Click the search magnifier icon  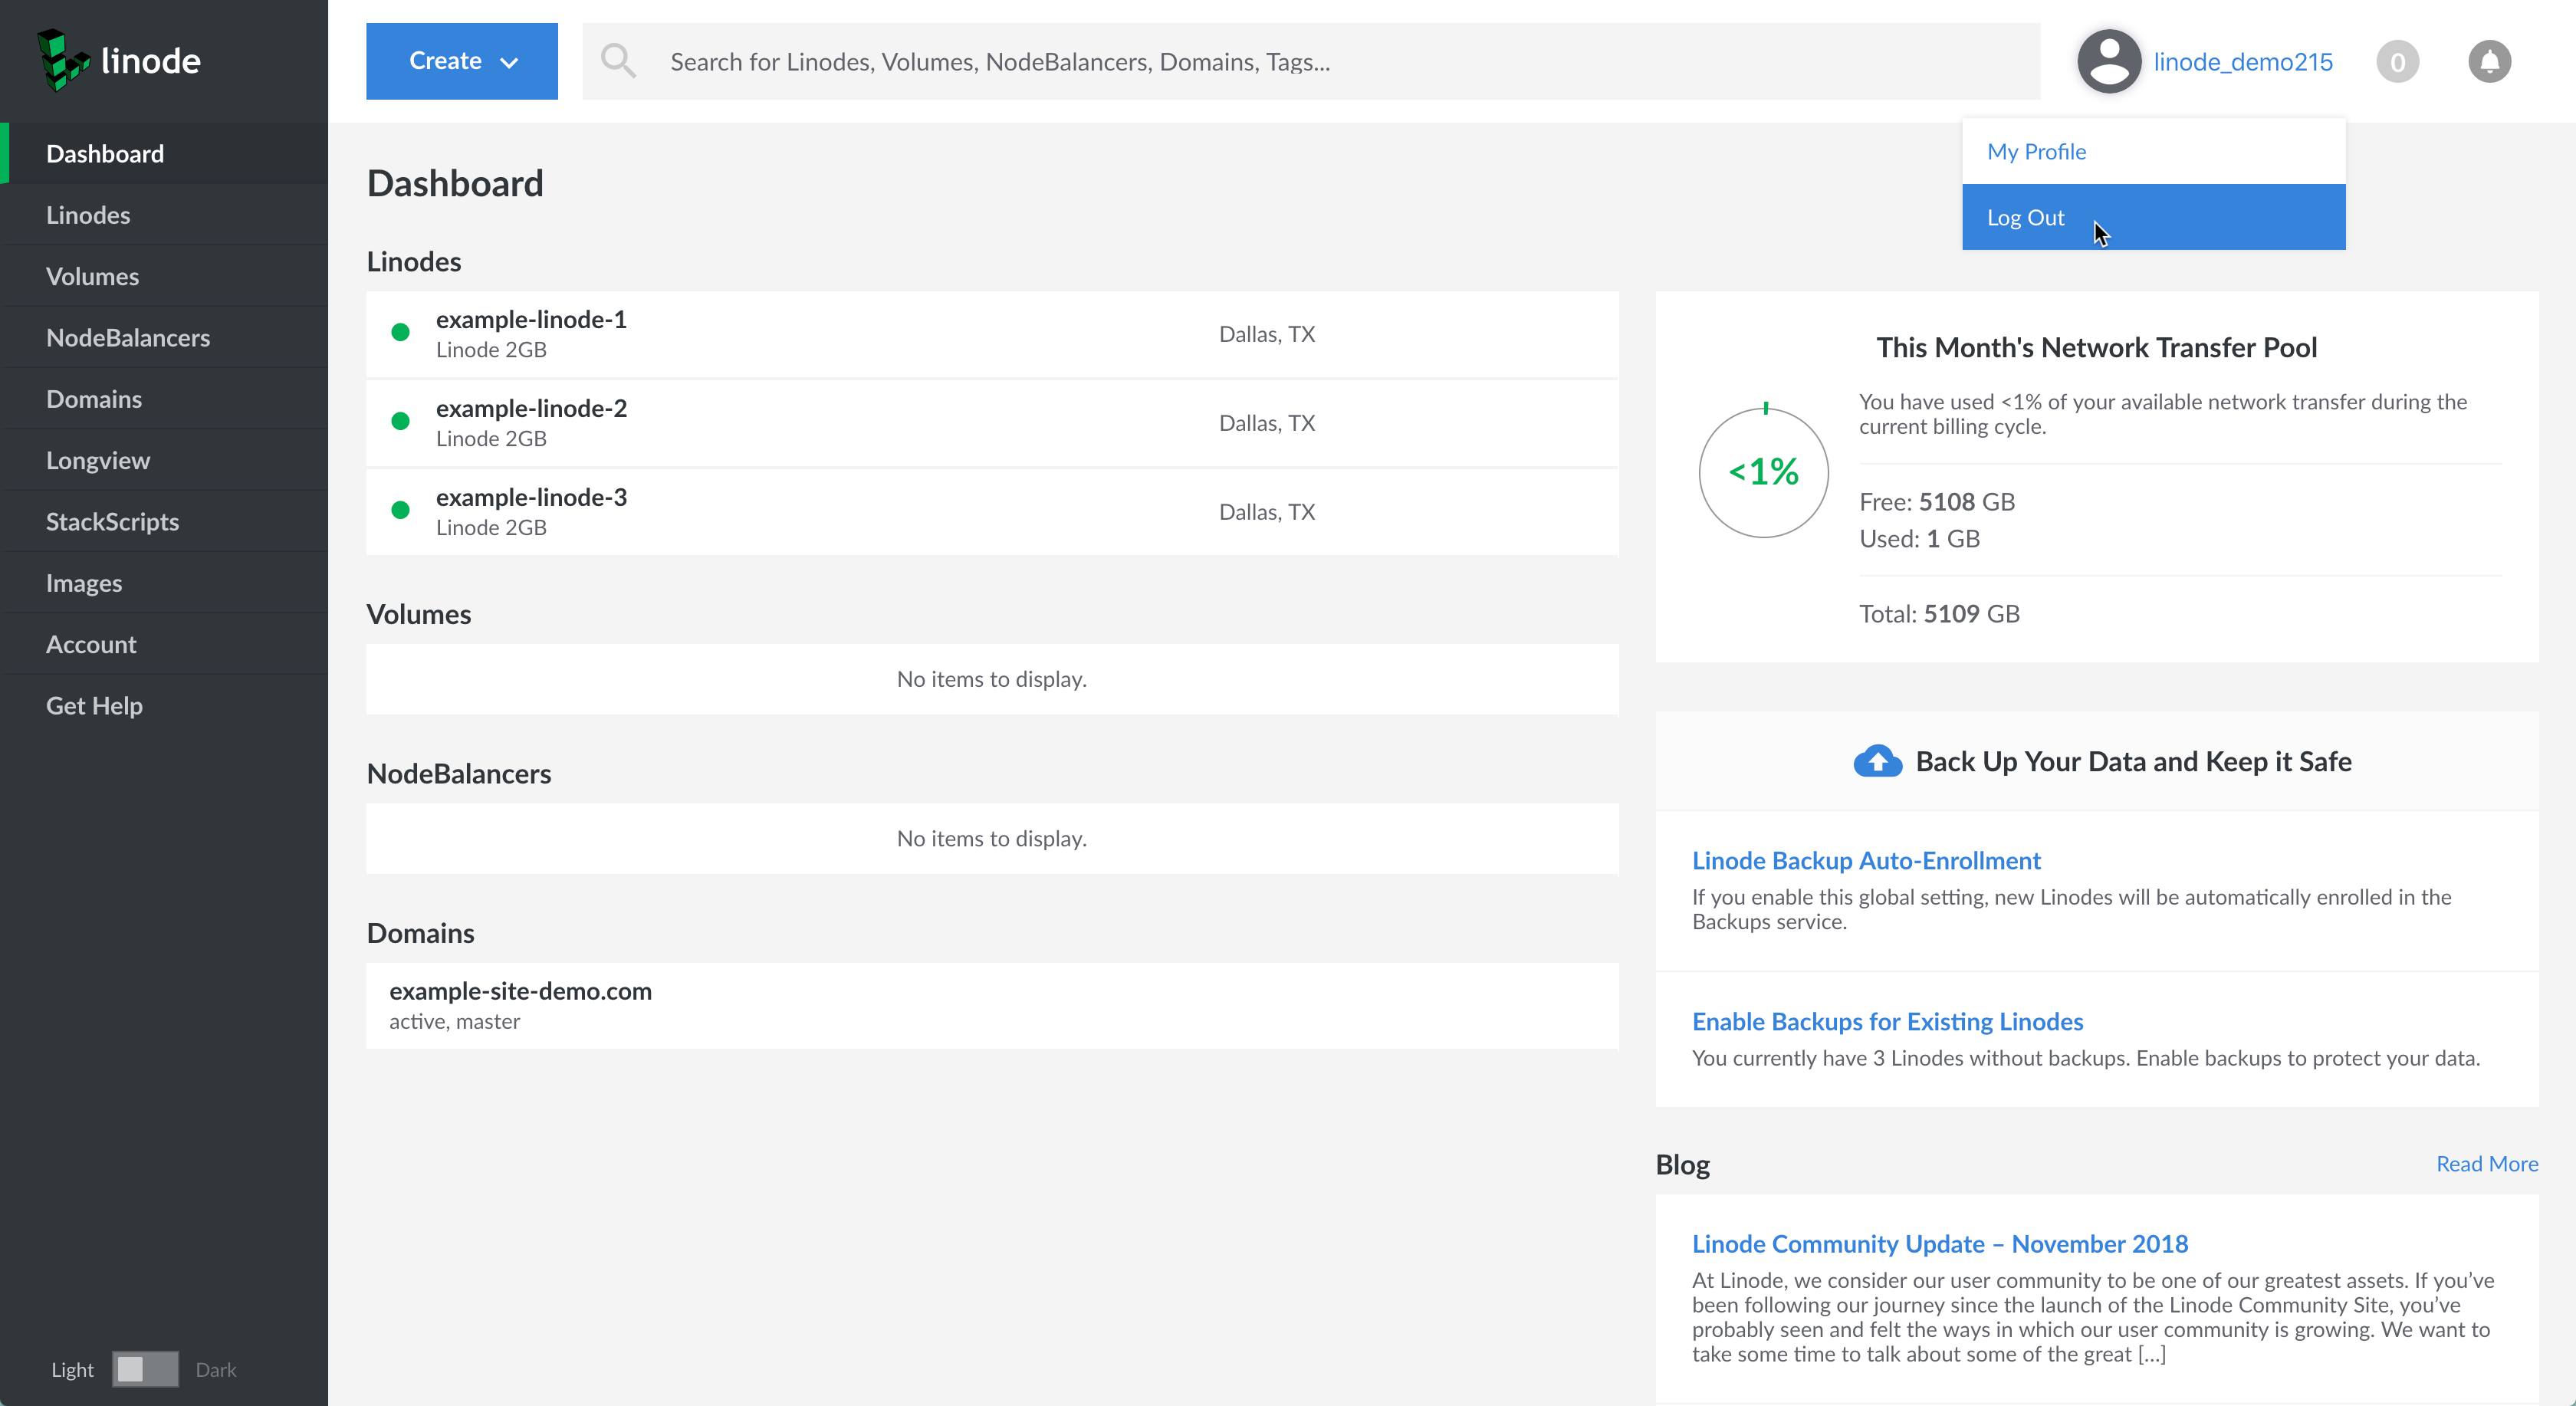pos(619,61)
